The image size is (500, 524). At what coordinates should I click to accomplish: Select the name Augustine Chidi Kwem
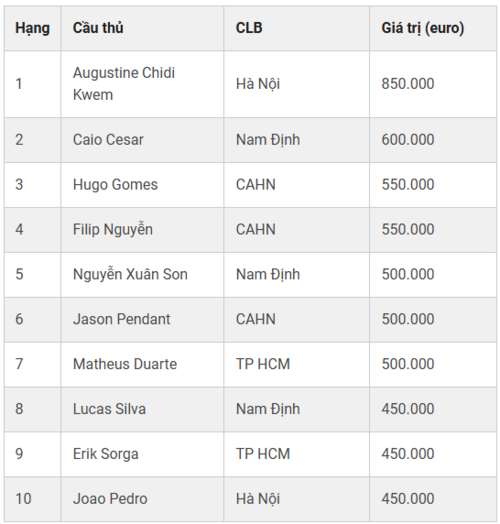click(x=124, y=84)
